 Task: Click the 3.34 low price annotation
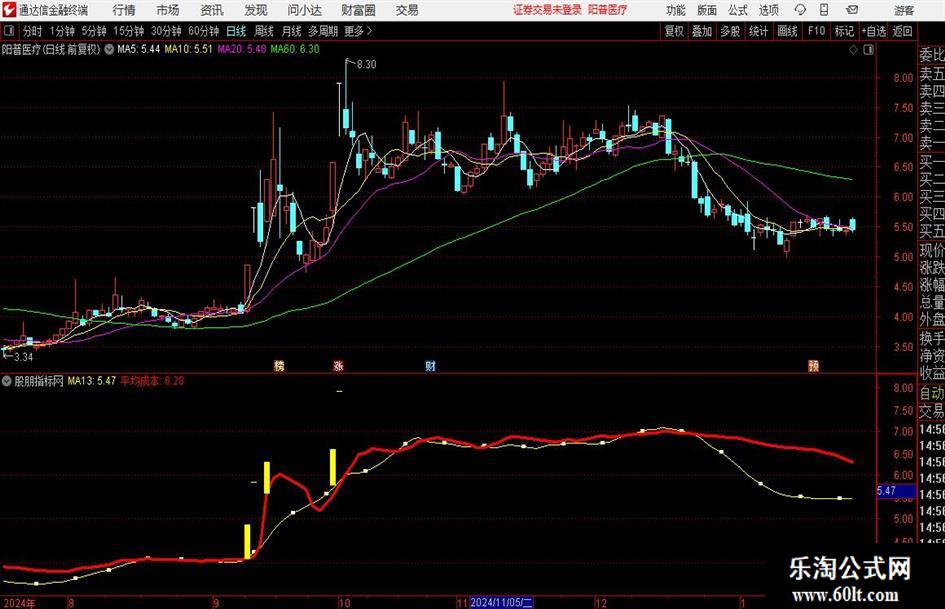pos(23,357)
